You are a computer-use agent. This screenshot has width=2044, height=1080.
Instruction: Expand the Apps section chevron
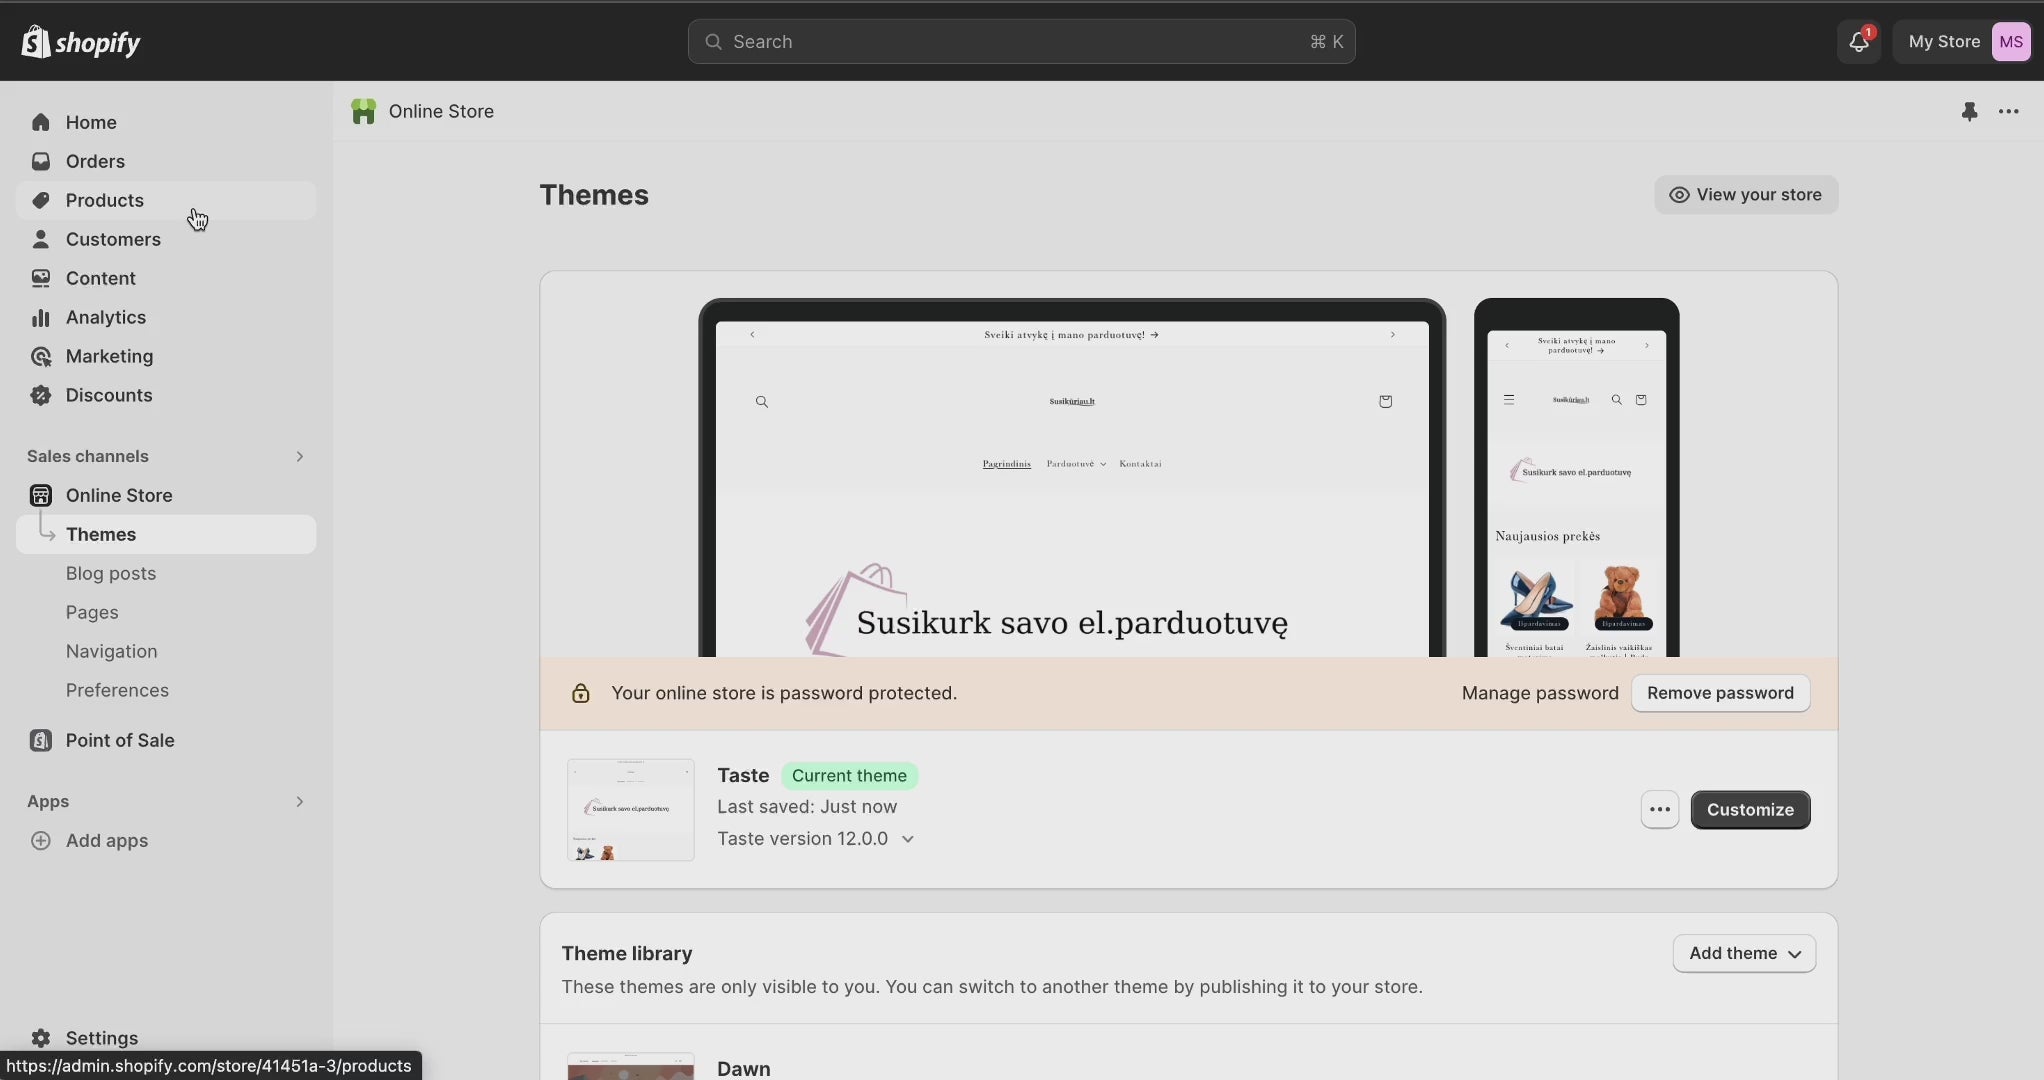tap(299, 802)
